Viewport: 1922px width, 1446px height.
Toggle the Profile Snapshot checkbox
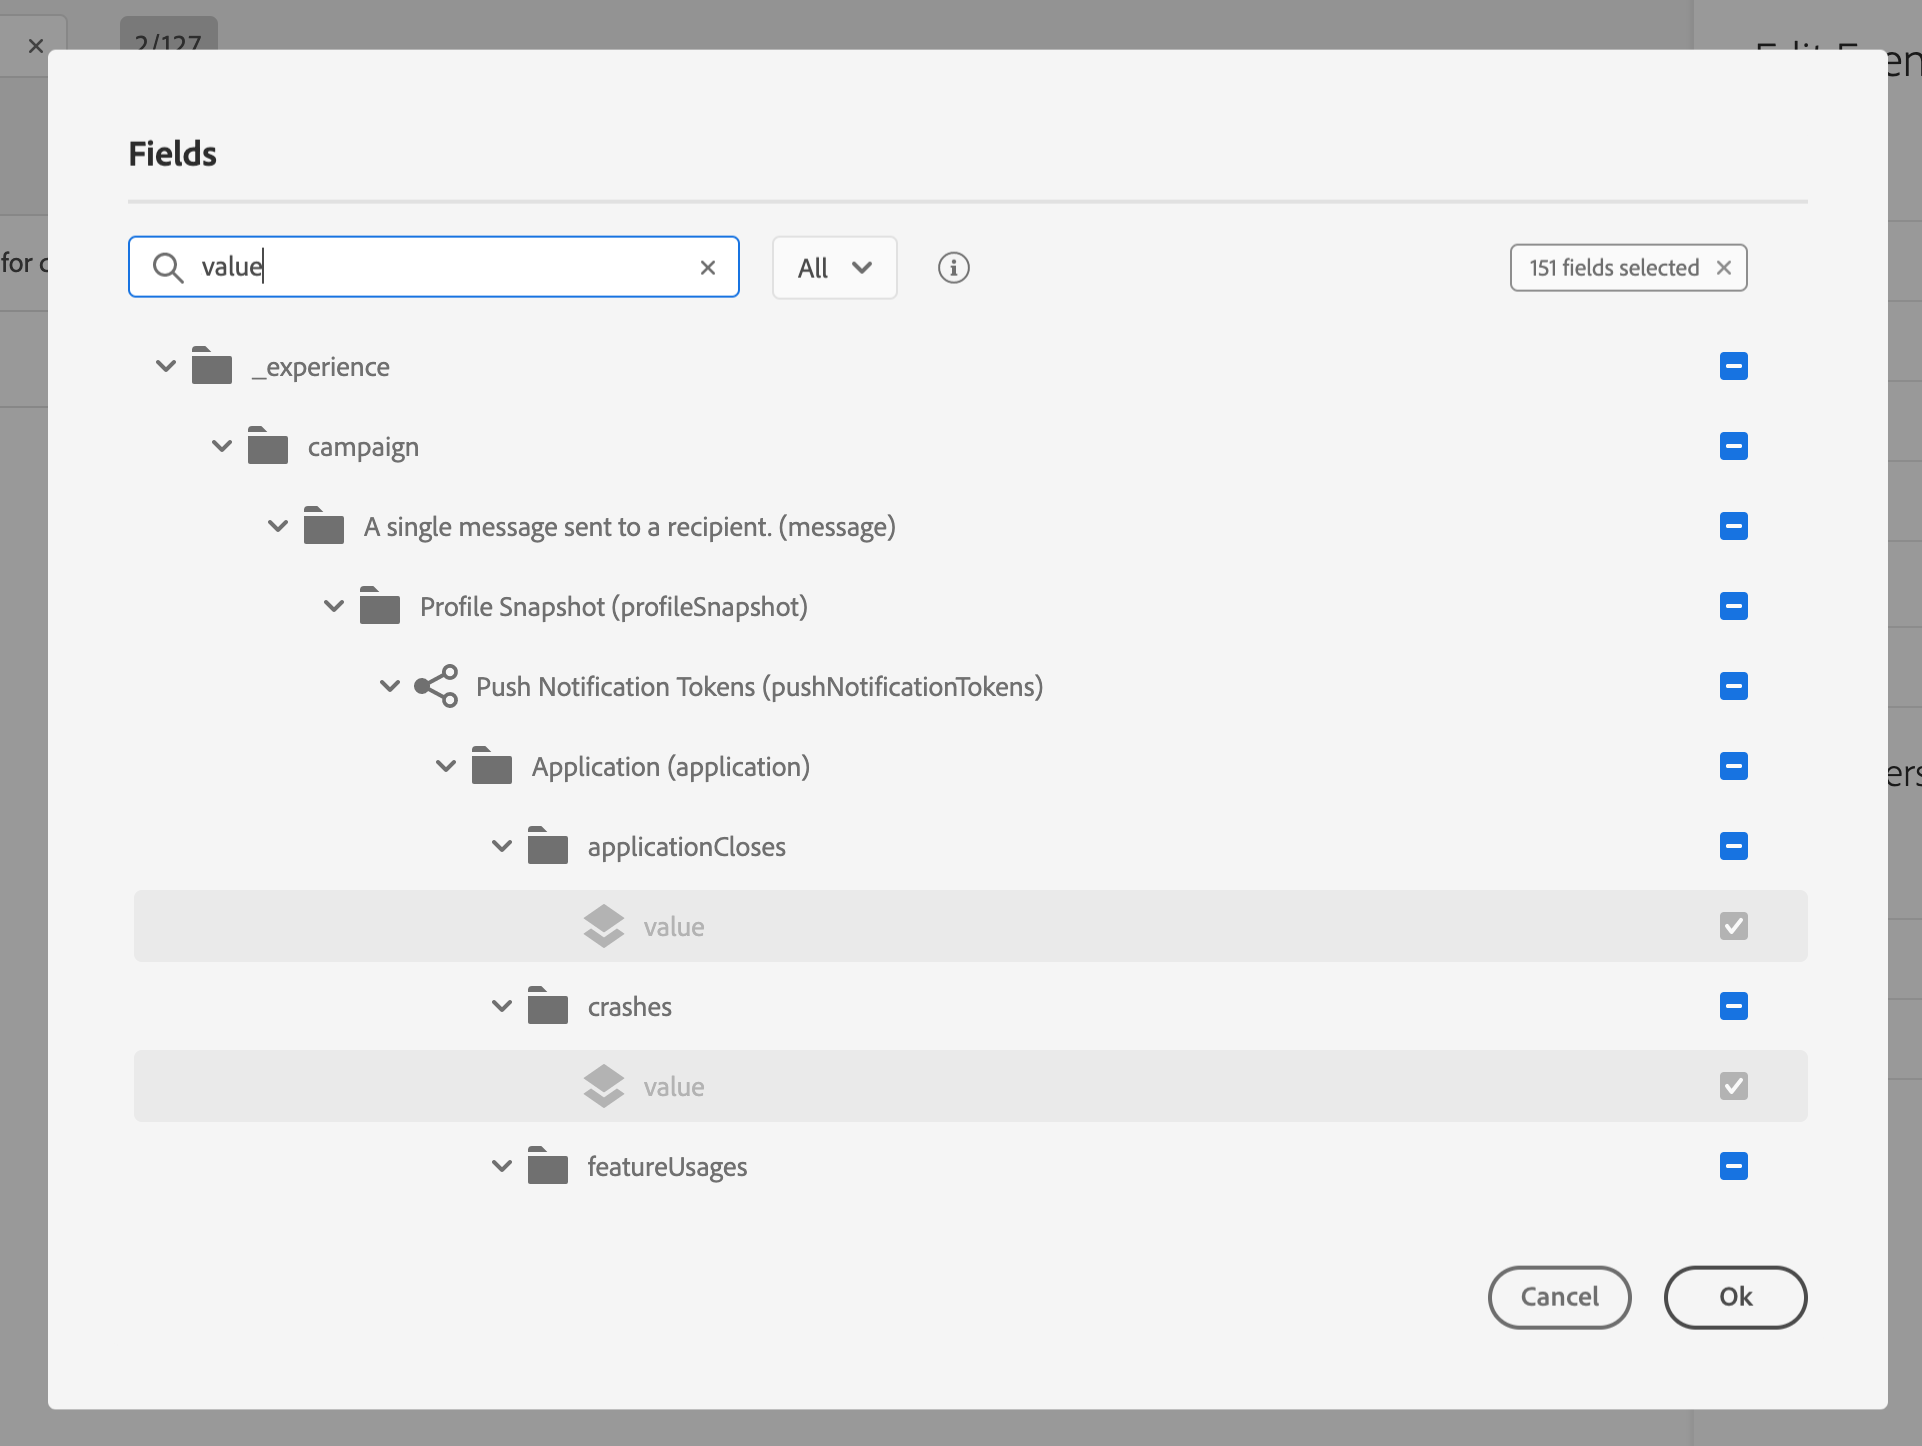point(1733,606)
